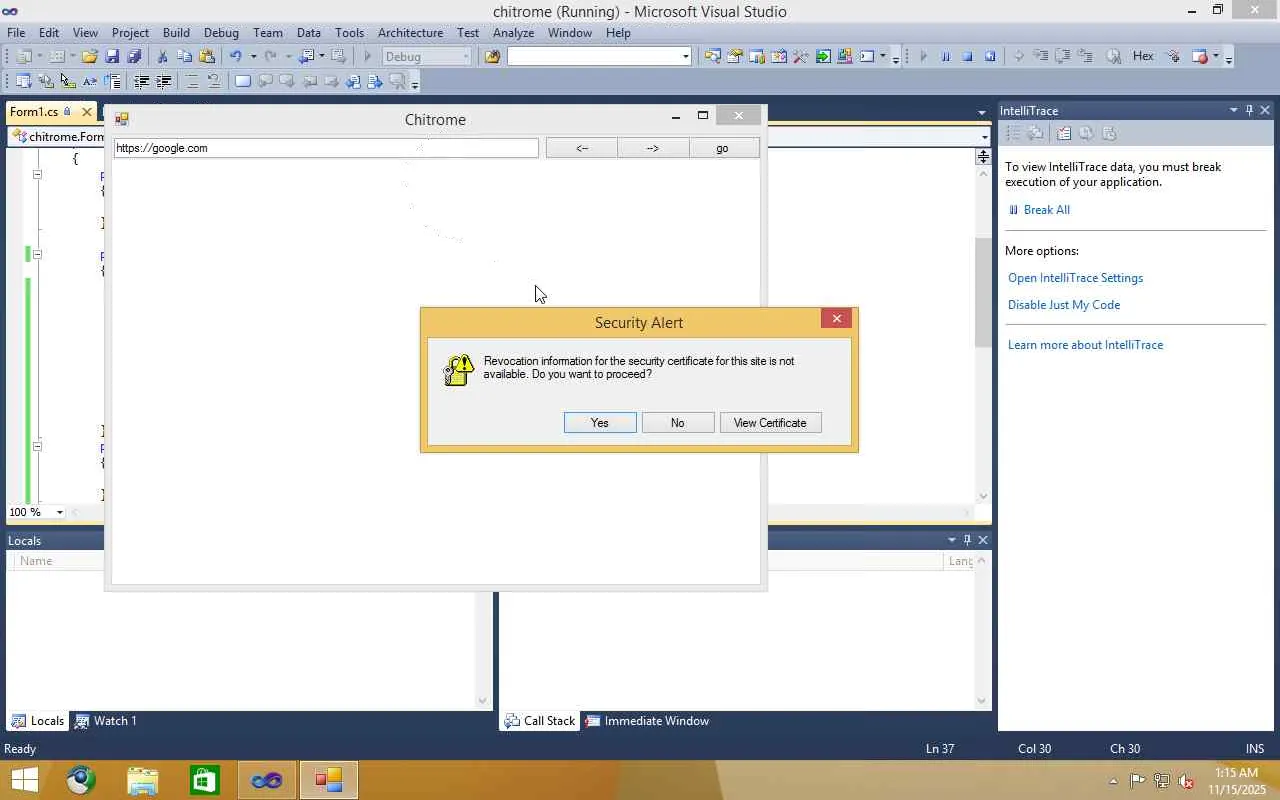Open IntelliTrace window position dropdown arrow

click(x=1233, y=110)
